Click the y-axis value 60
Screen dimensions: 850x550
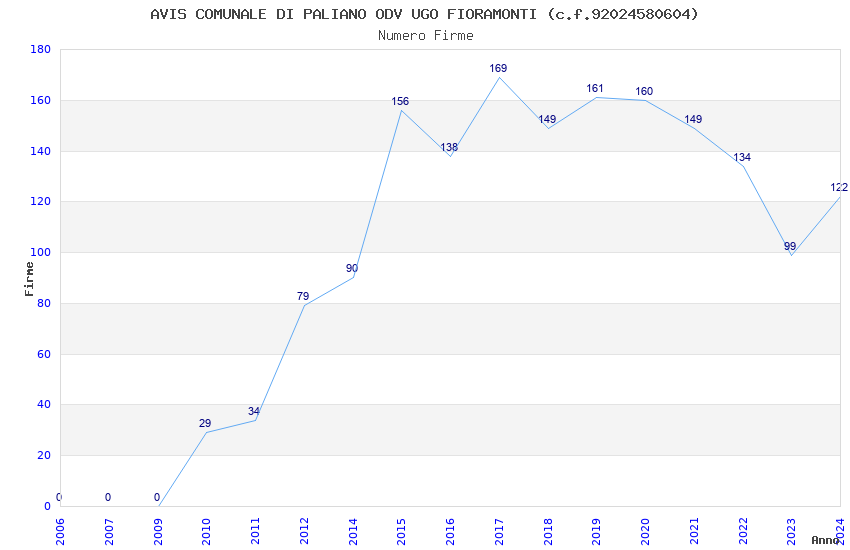click(44, 354)
